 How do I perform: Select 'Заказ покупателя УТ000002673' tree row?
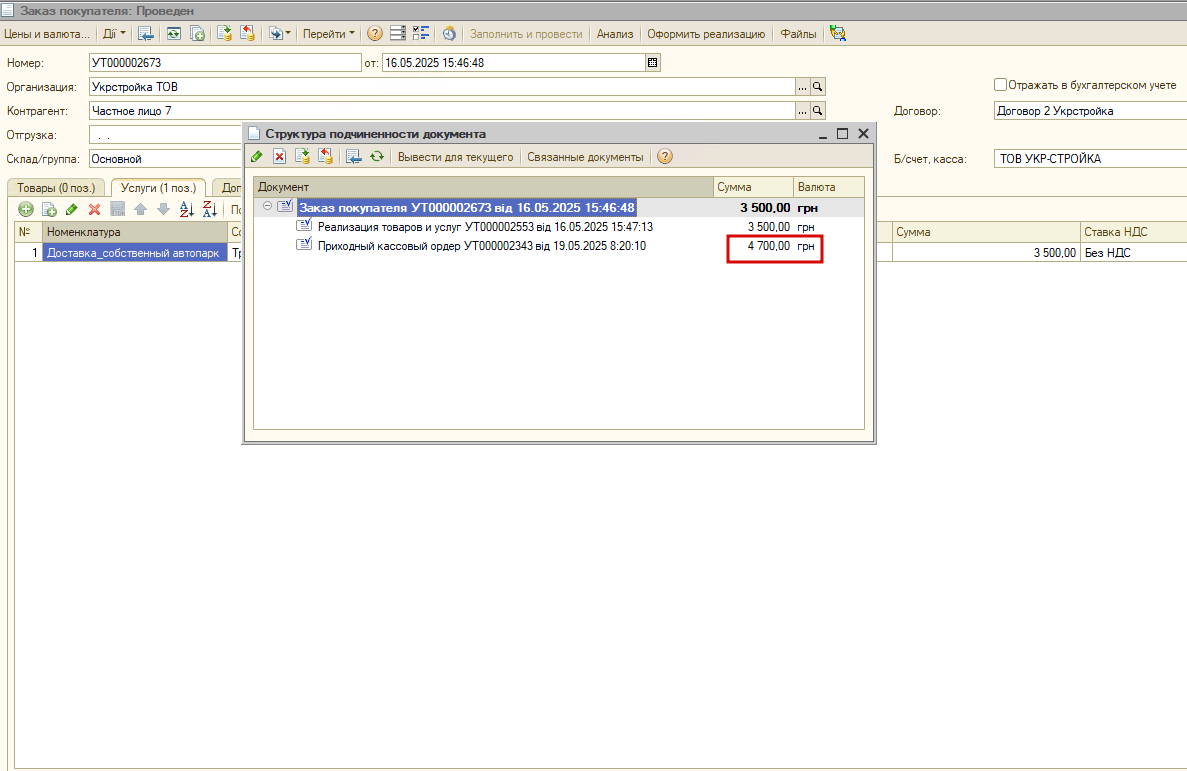559,208
